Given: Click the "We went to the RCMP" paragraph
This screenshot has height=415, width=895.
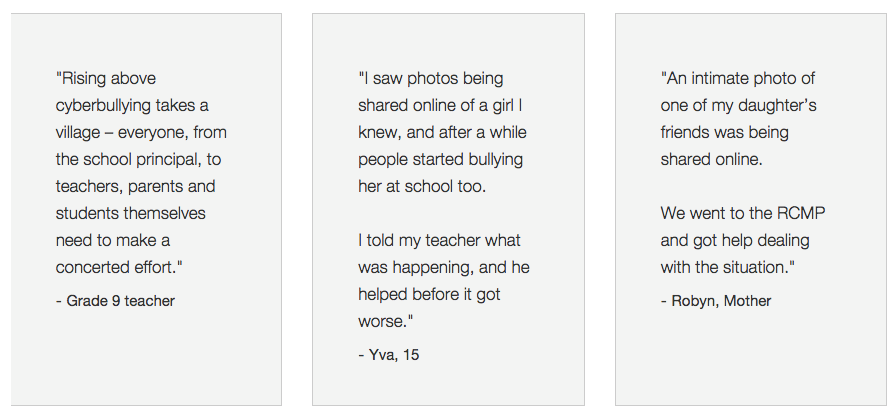Looking at the screenshot, I should [743, 240].
